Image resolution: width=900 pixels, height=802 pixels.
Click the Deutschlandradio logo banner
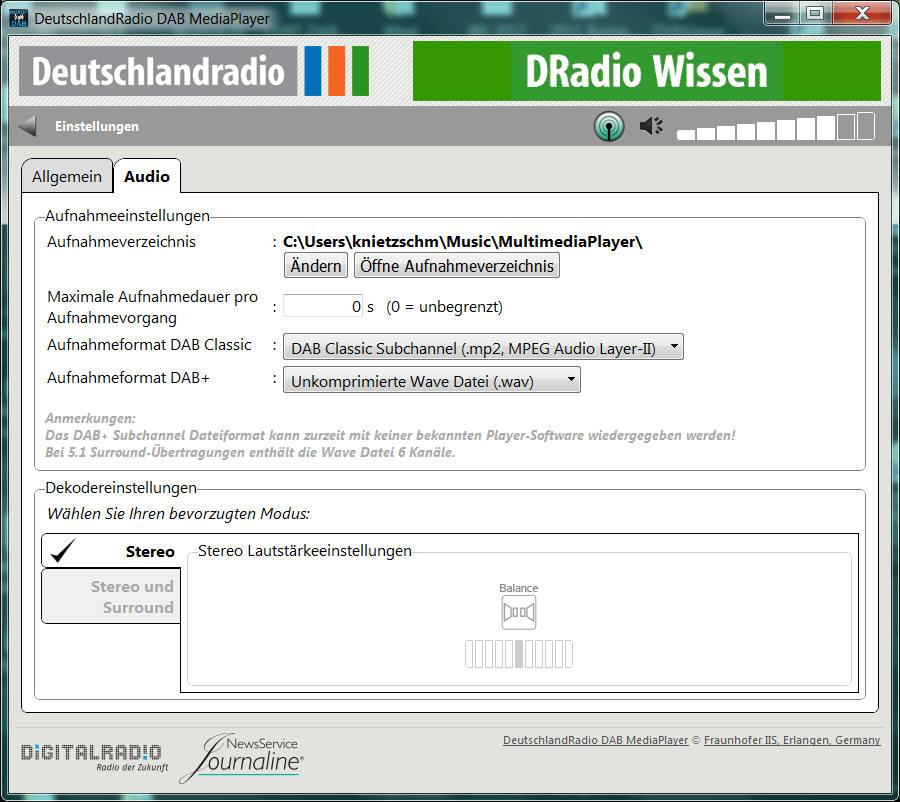(x=194, y=71)
